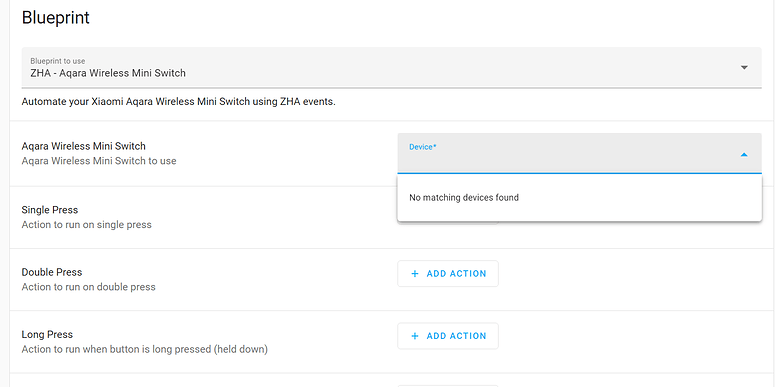Click the long pressed (held down) description
775x387 pixels.
(x=145, y=349)
